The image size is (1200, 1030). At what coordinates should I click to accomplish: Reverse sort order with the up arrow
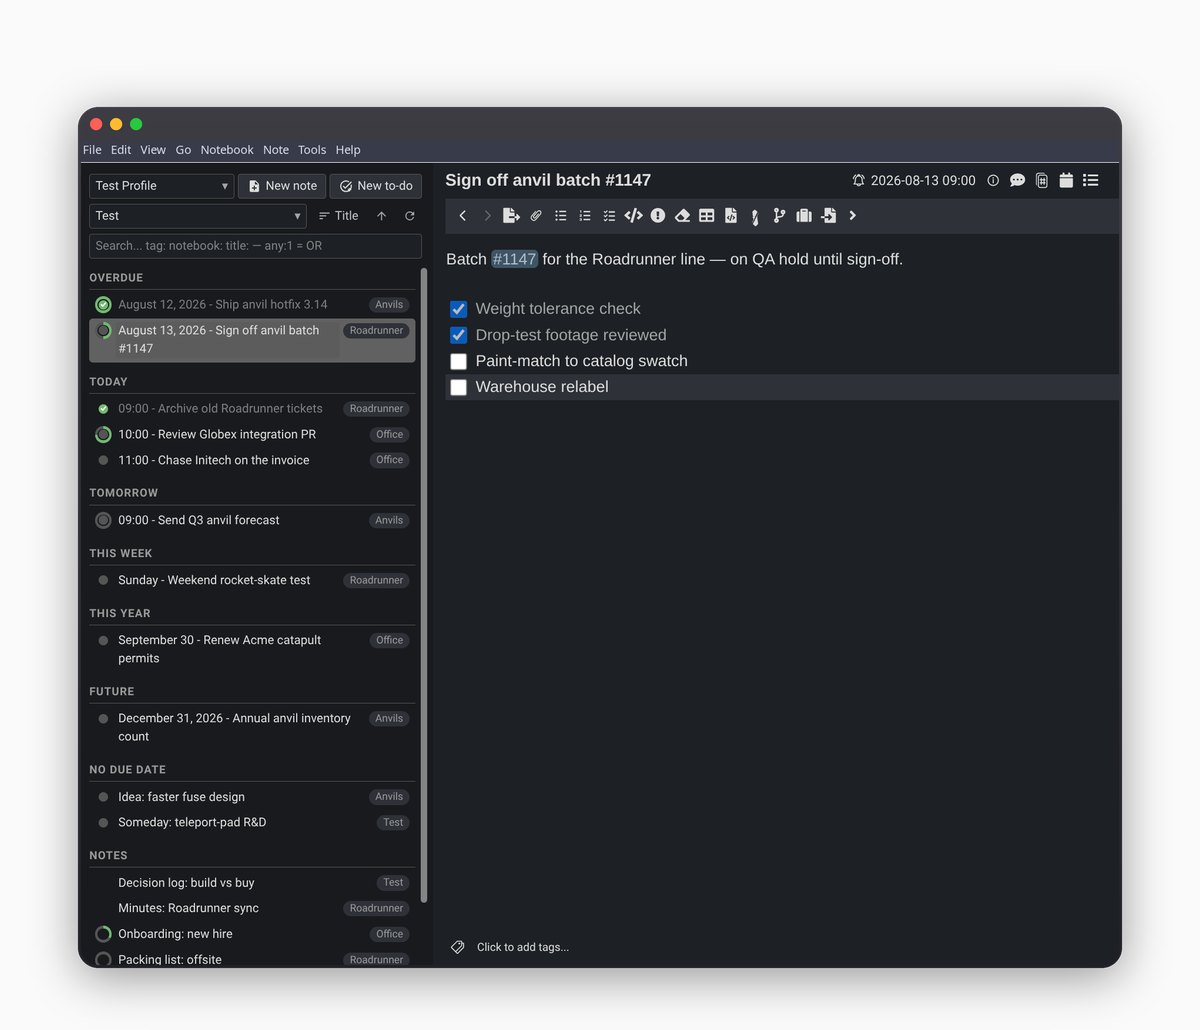(381, 216)
